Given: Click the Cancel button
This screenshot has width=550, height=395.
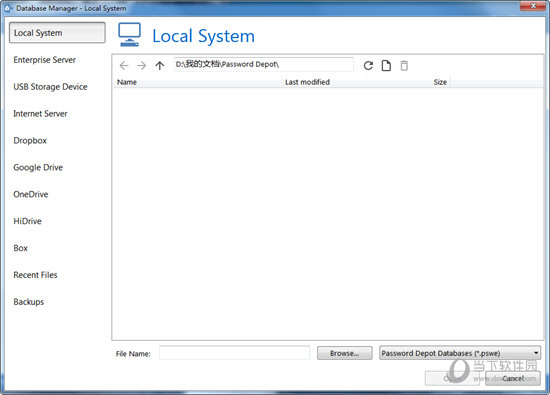Looking at the screenshot, I should tap(513, 379).
